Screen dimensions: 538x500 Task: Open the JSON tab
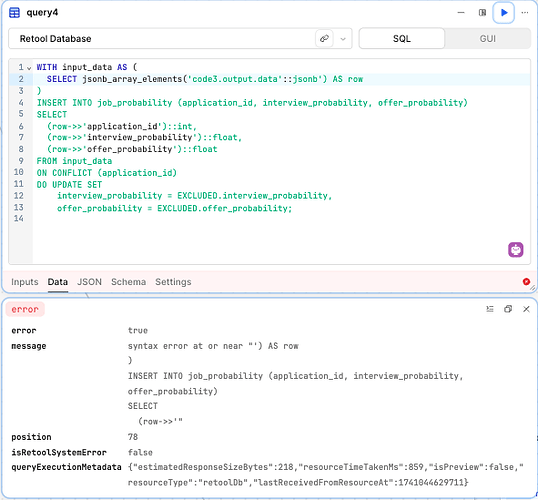[x=89, y=282]
